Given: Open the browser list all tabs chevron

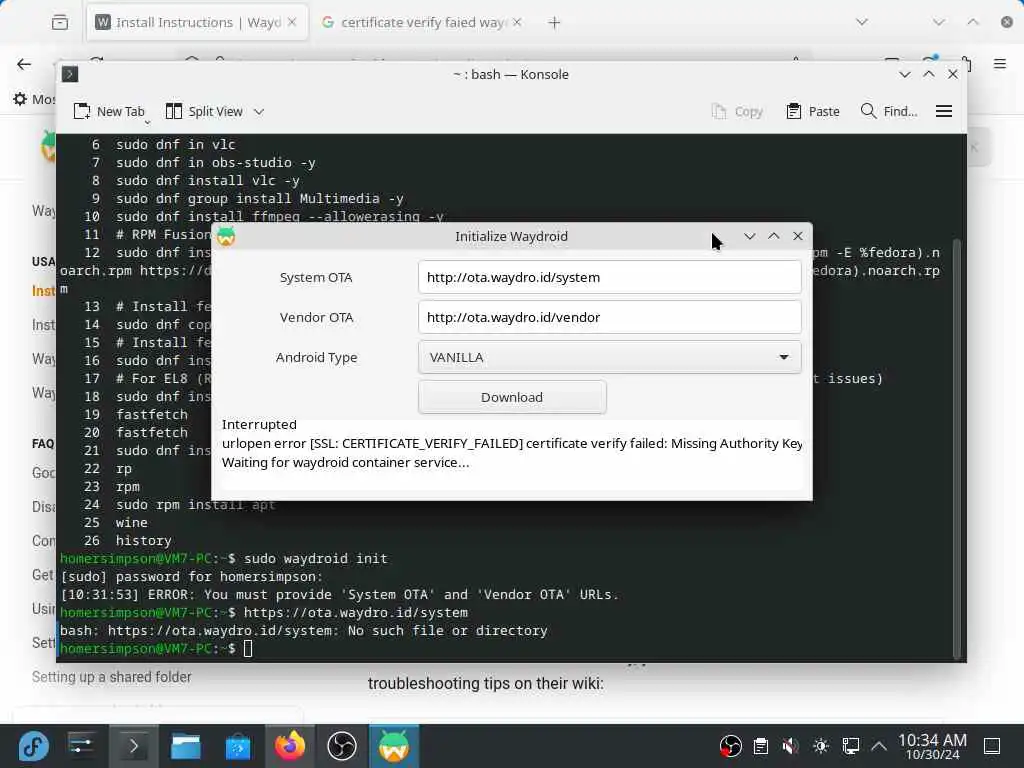Looking at the screenshot, I should point(862,22).
